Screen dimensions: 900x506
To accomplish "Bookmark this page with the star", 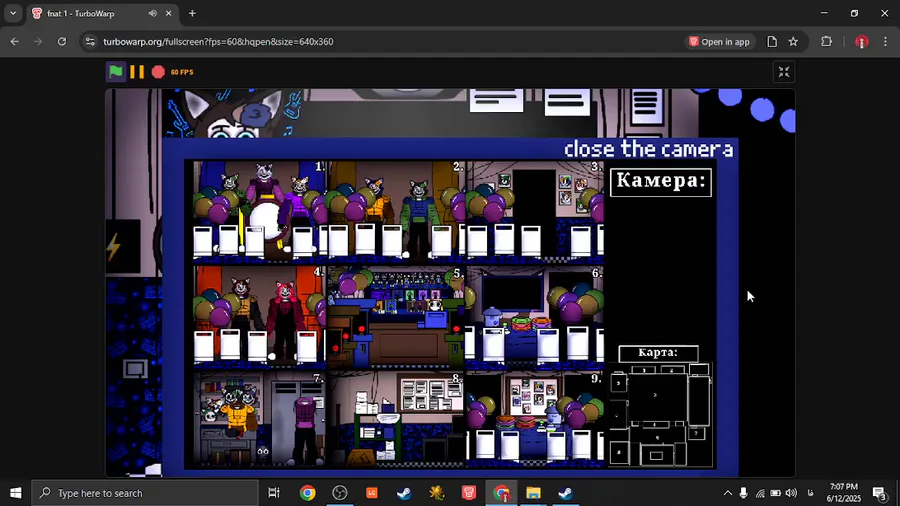I will (793, 41).
